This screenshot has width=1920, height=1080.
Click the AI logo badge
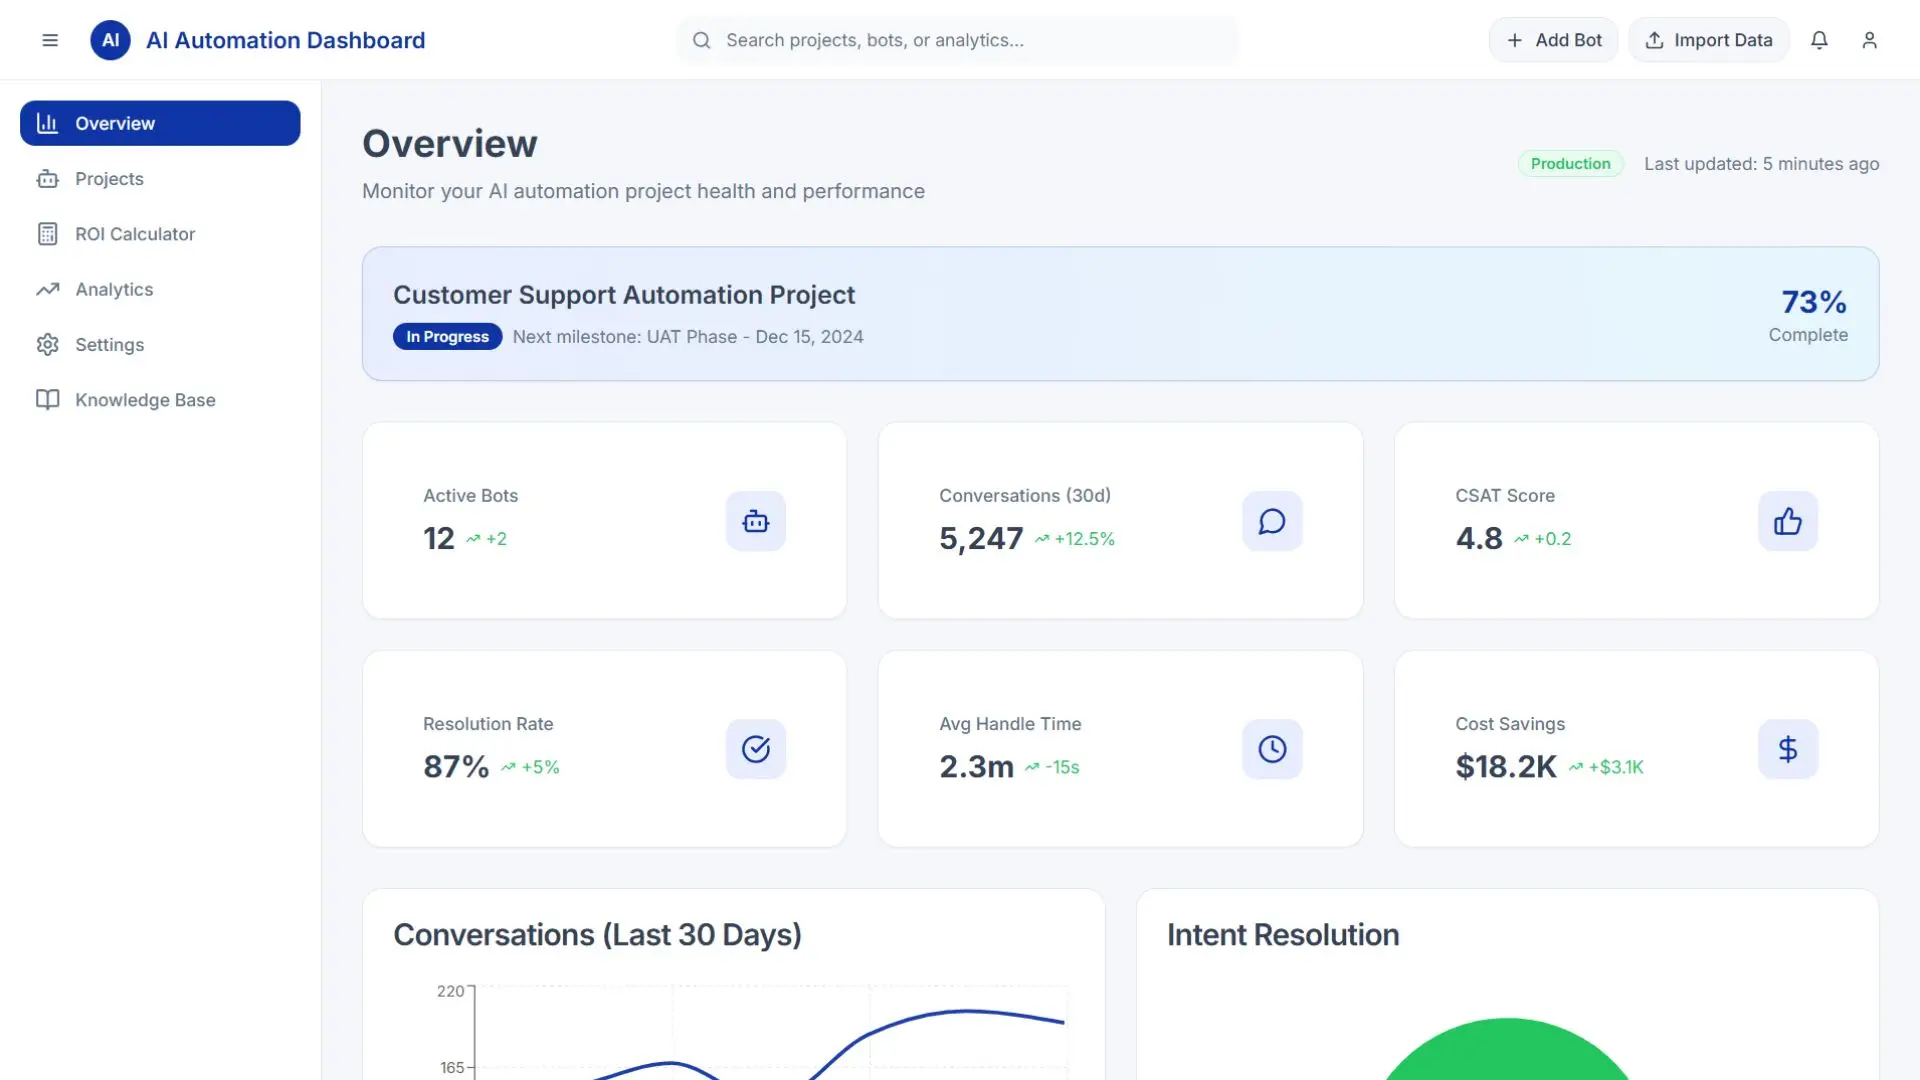point(110,40)
